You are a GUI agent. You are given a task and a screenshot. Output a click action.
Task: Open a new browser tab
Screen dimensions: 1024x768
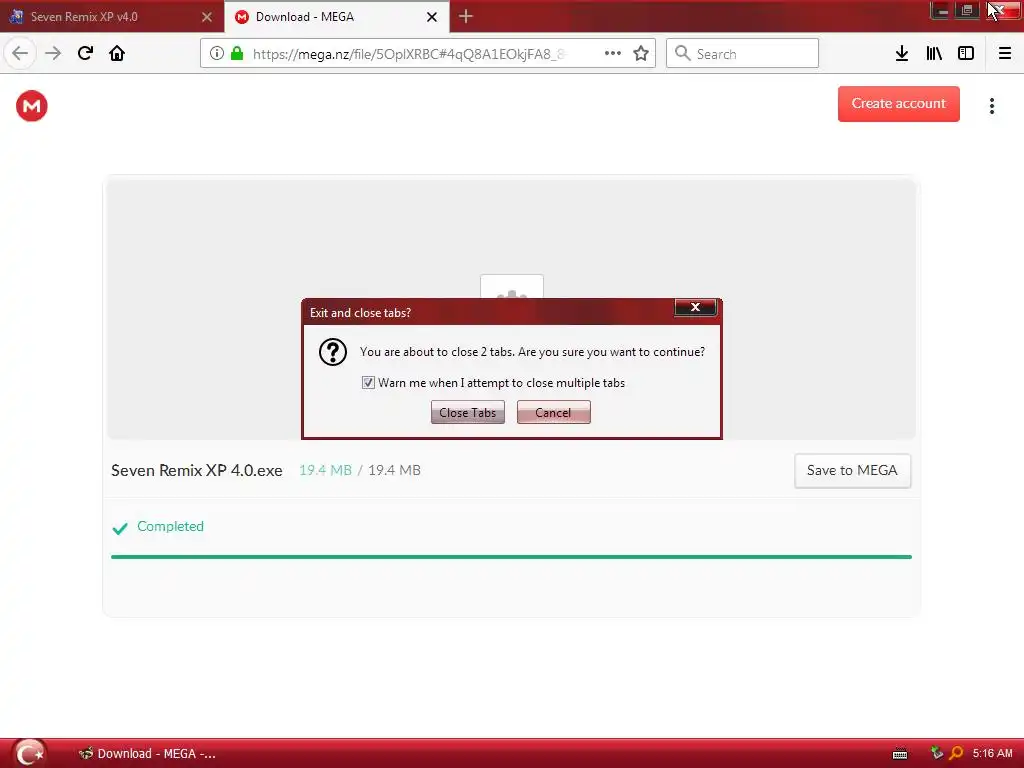[466, 16]
